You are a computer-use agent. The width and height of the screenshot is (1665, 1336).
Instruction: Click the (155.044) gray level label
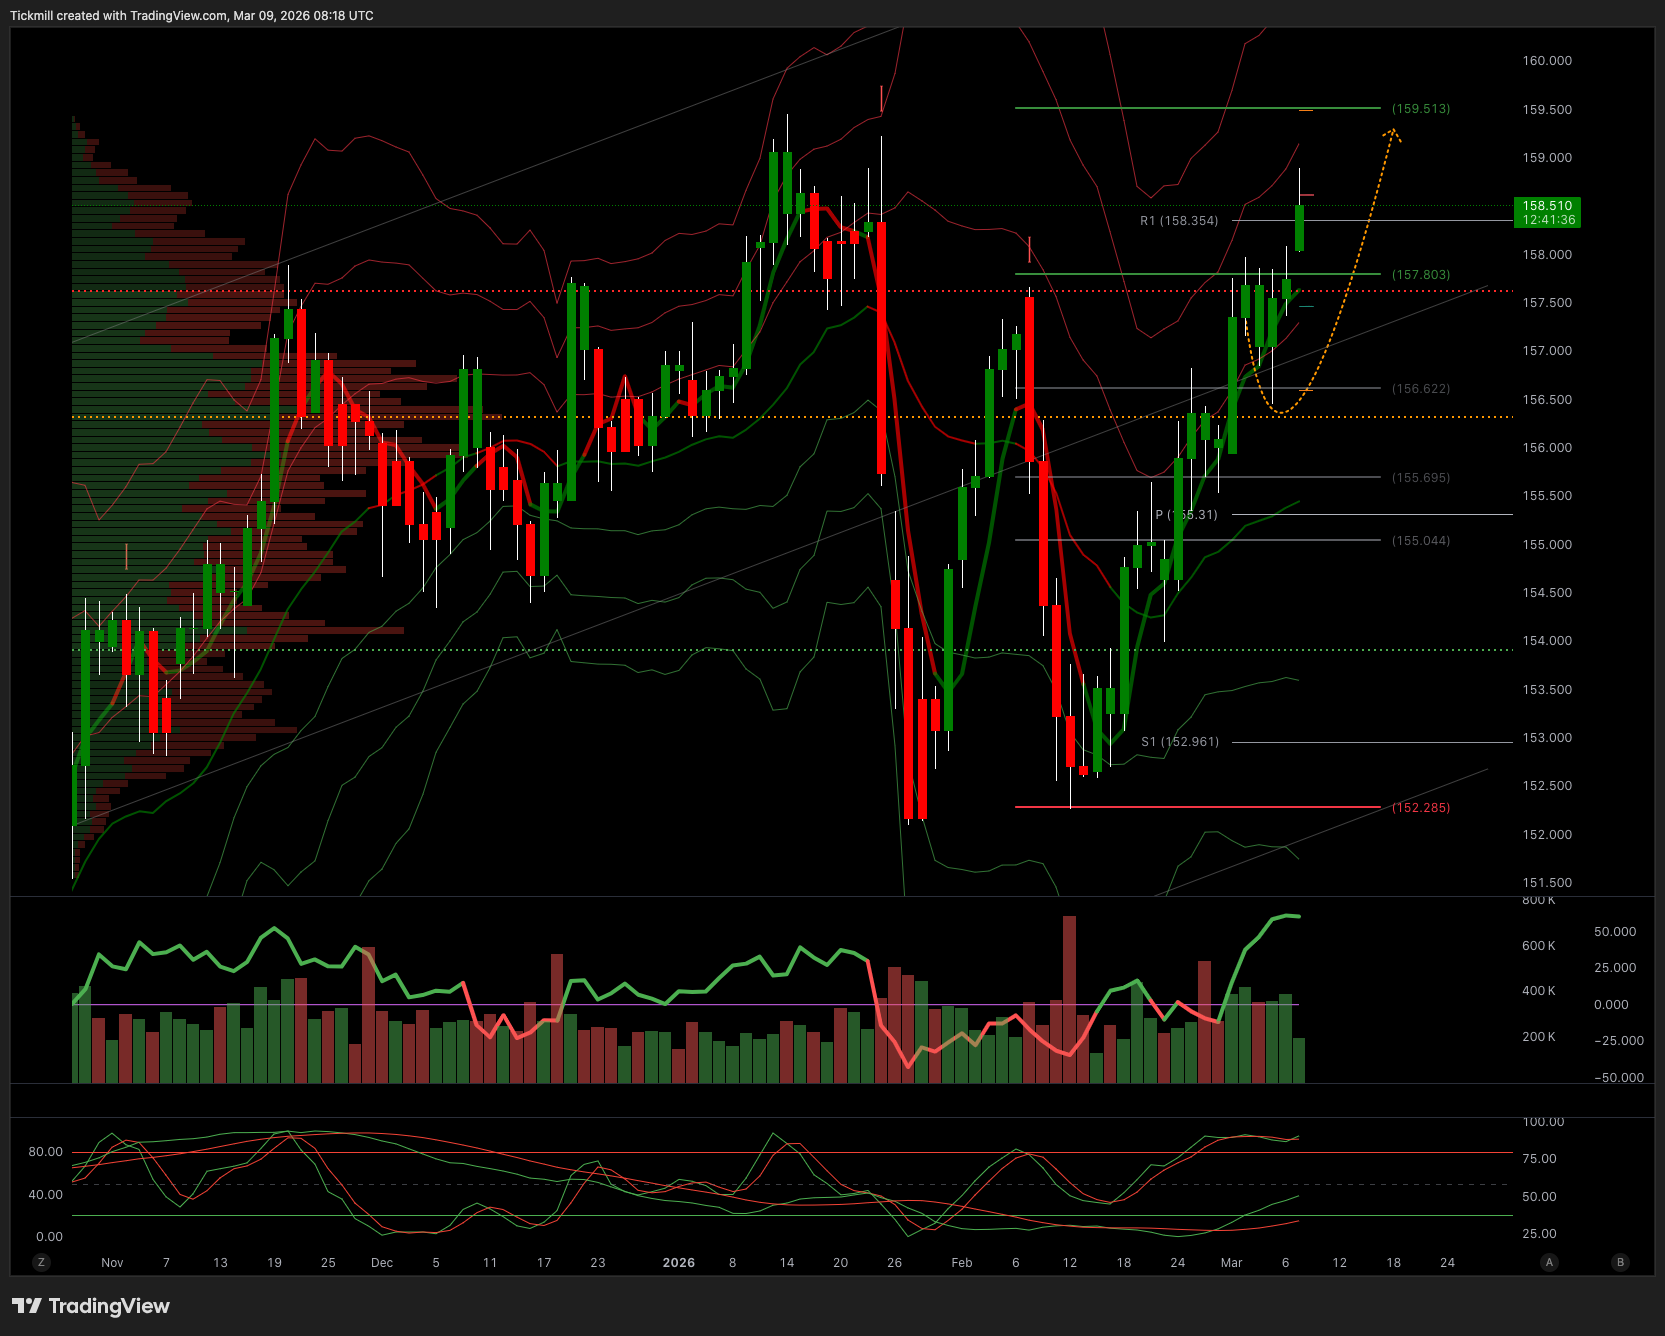[x=1421, y=541]
